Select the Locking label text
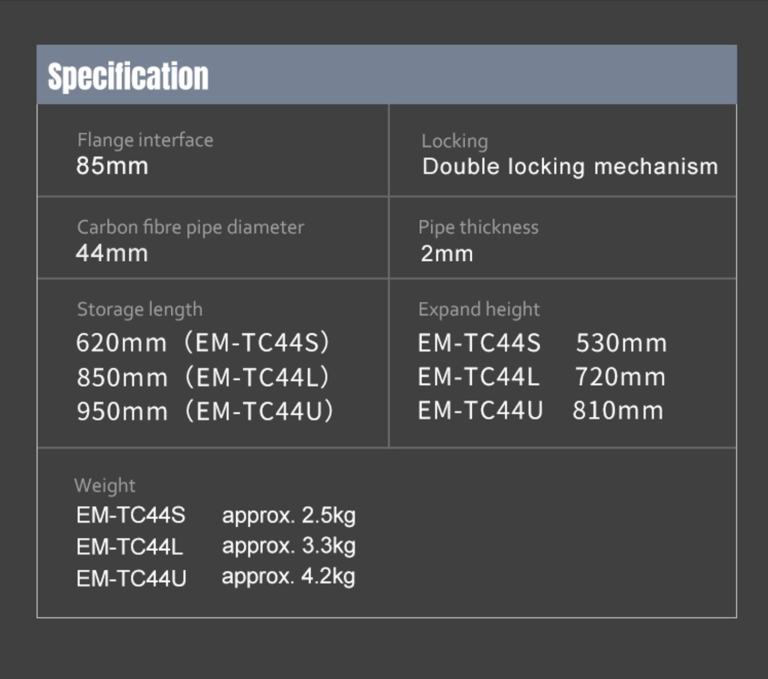This screenshot has width=768, height=679. (455, 141)
